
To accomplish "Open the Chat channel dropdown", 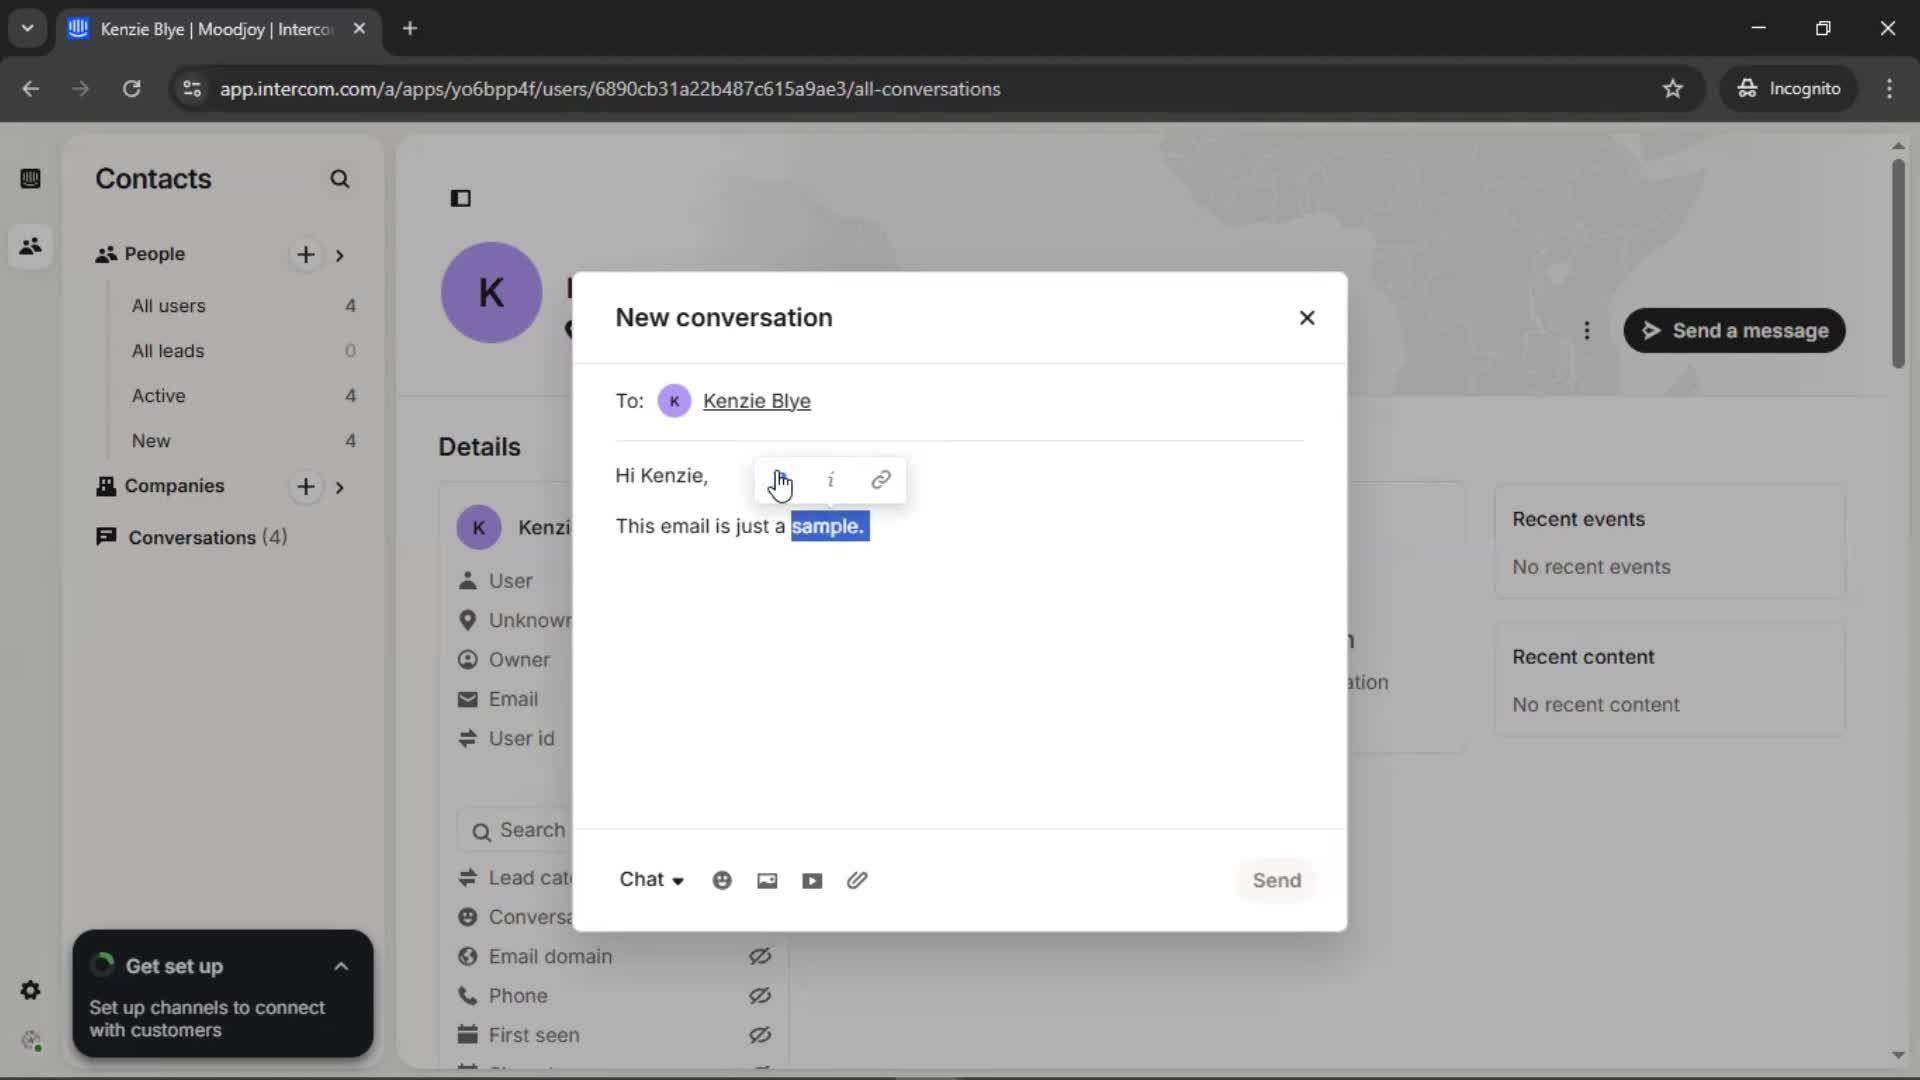I will [652, 880].
